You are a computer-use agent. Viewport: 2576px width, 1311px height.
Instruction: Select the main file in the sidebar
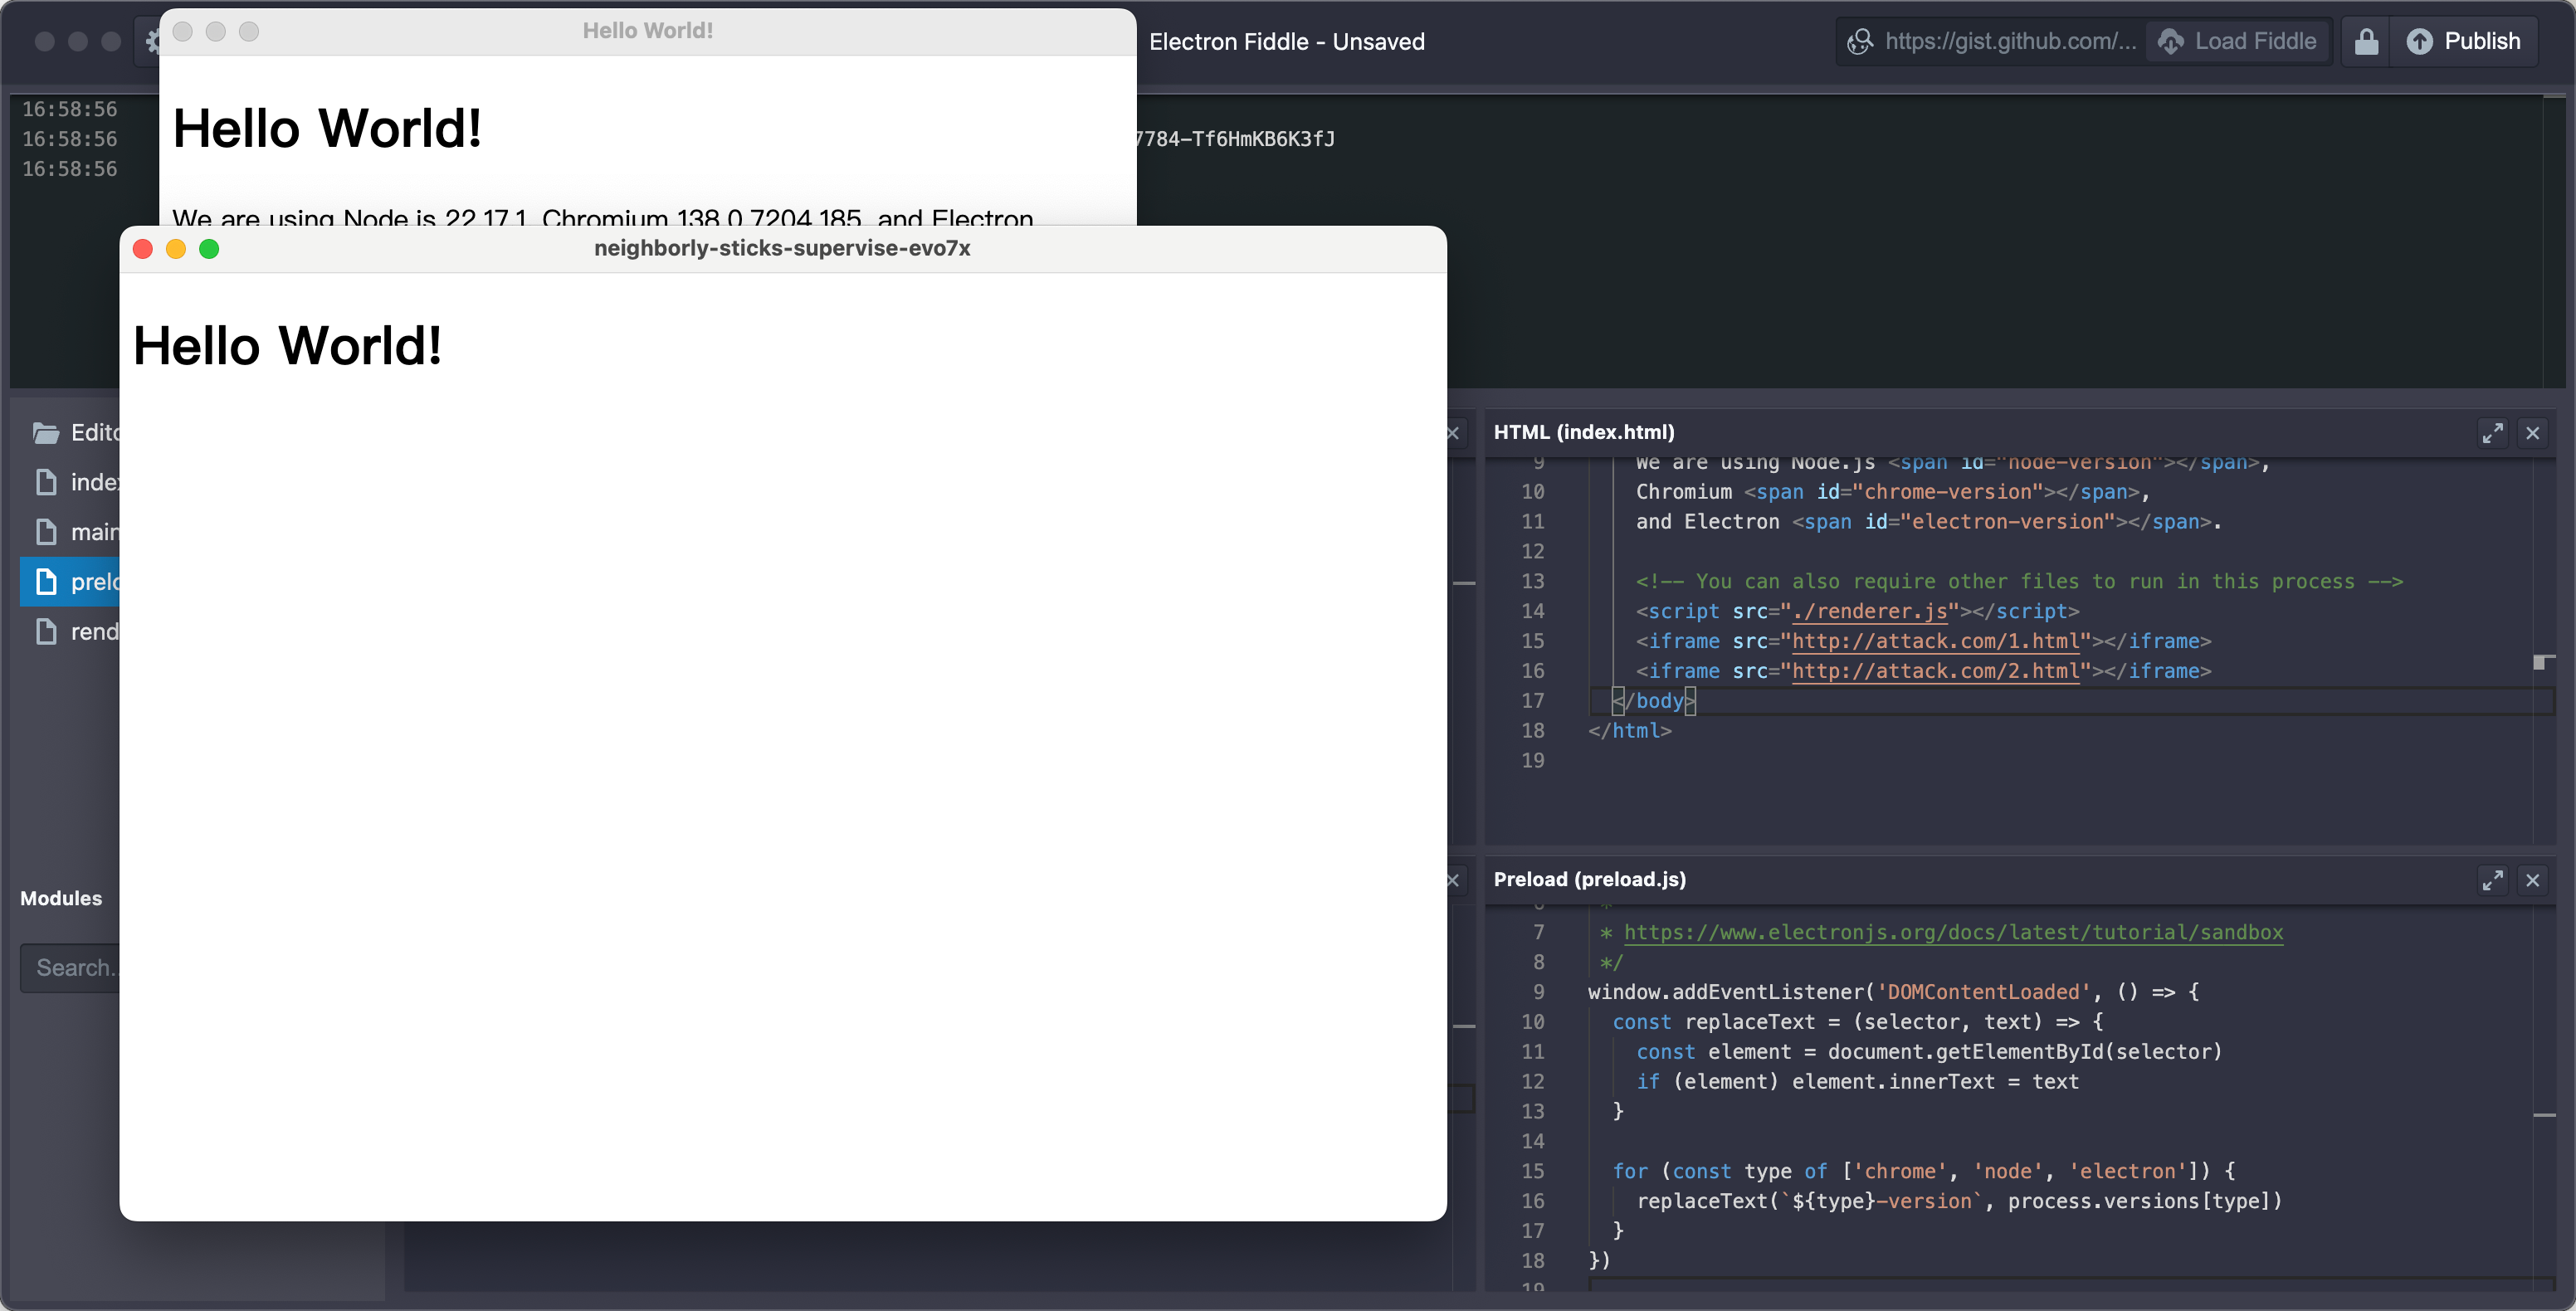tap(70, 532)
